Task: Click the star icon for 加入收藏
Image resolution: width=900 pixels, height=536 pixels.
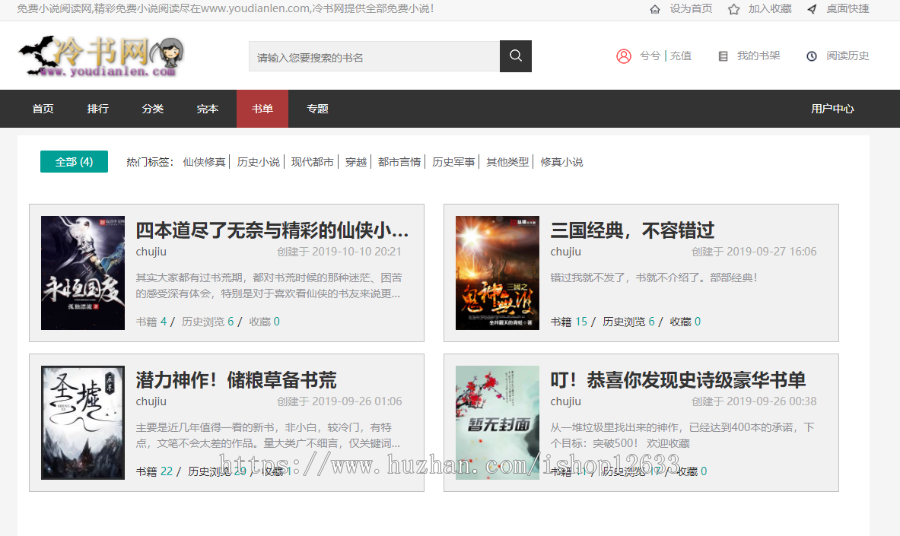Action: [734, 9]
